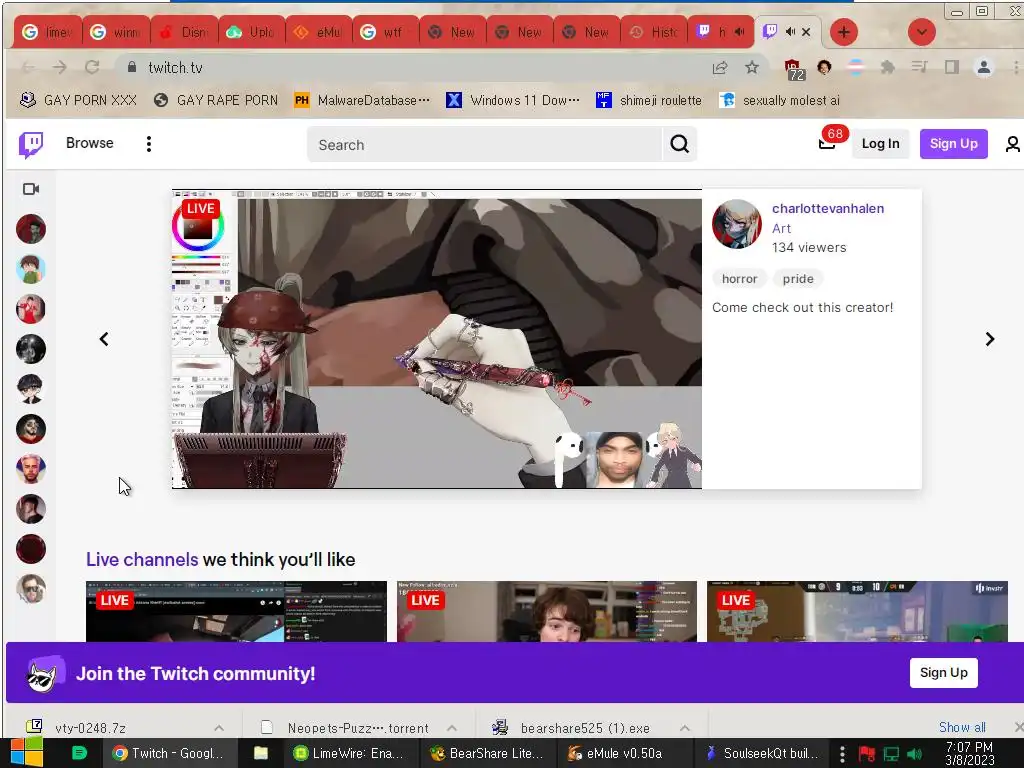Open SoulseekQt from the taskbar
The image size is (1024, 768).
(x=762, y=753)
